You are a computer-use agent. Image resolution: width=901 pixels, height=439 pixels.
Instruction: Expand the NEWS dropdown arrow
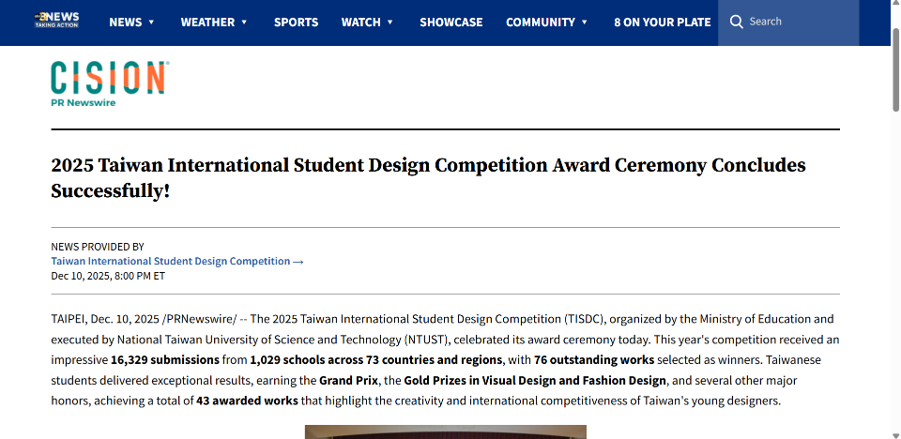pyautogui.click(x=152, y=22)
